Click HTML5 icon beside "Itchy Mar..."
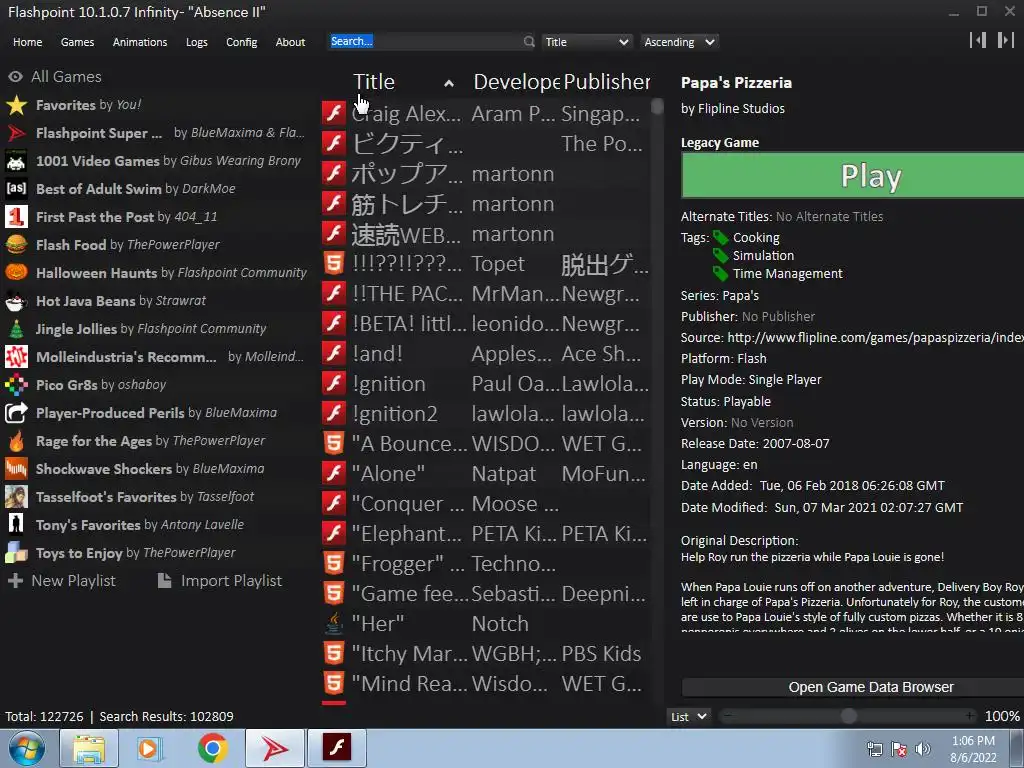Image resolution: width=1024 pixels, height=768 pixels. (334, 654)
